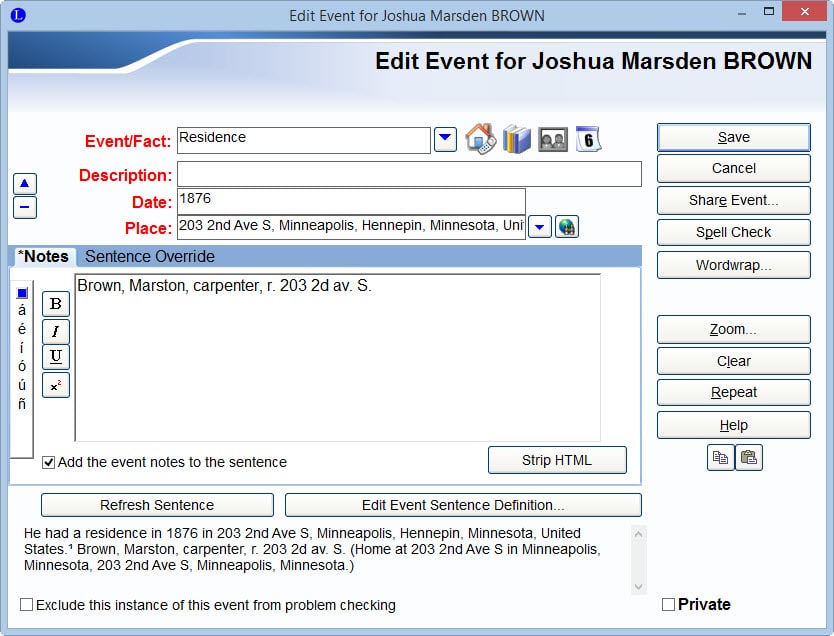
Task: Click the blue square atop character bar
Action: click(x=22, y=293)
